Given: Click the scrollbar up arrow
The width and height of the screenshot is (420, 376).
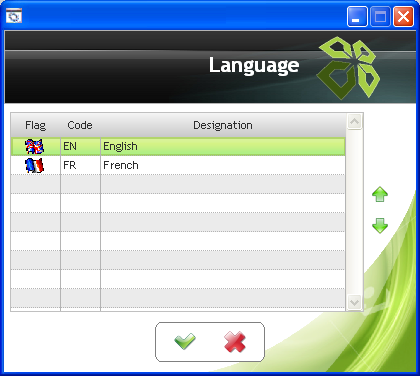Looking at the screenshot, I should (x=354, y=122).
